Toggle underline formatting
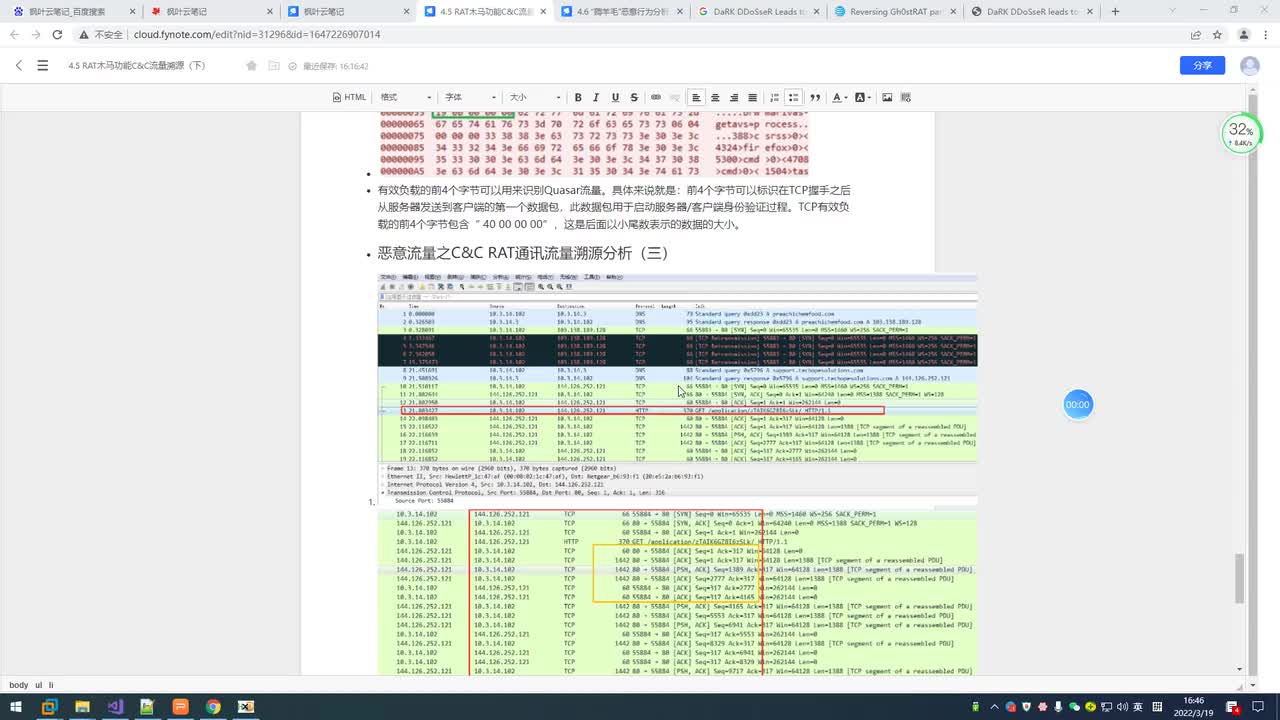 pos(615,97)
